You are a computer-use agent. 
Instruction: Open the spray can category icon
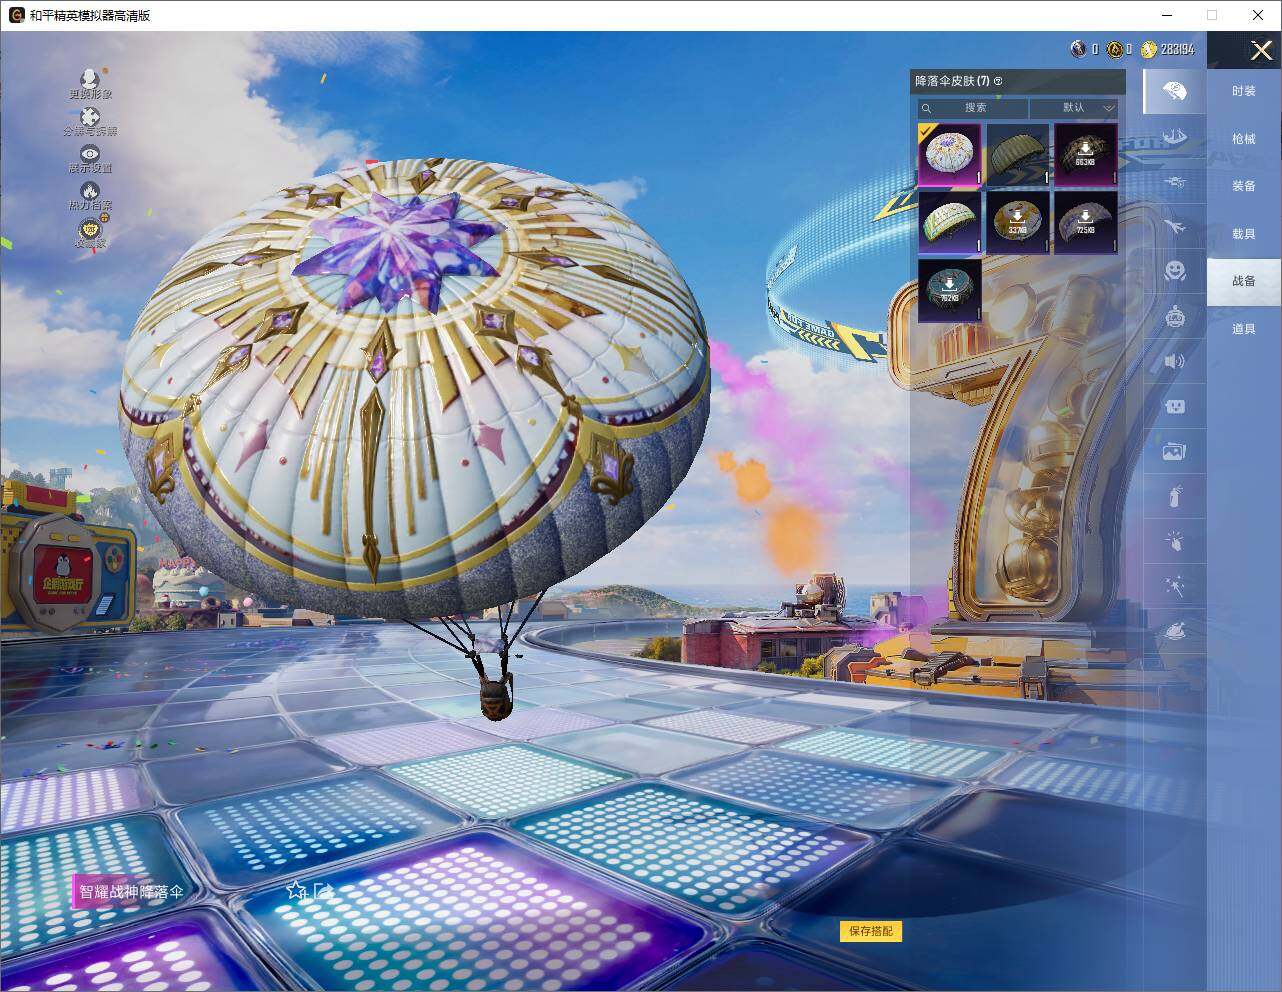tap(1174, 496)
